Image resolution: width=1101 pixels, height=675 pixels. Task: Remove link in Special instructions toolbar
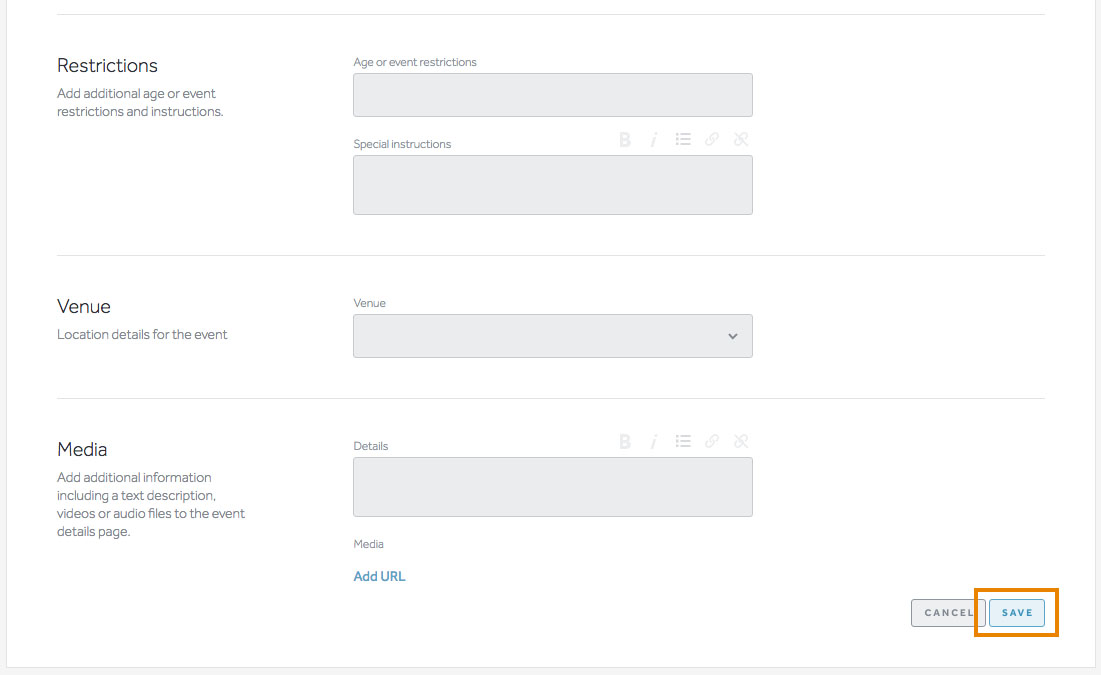click(741, 139)
